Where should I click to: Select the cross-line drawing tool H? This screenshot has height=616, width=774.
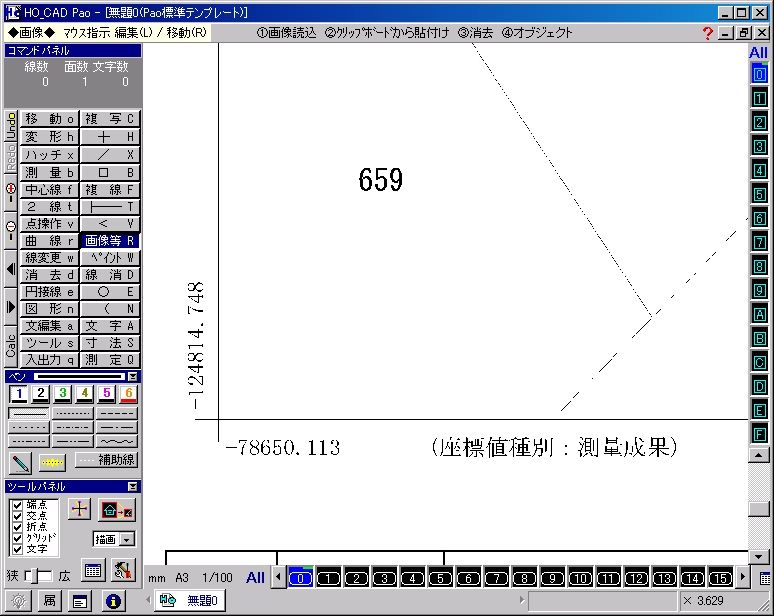[x=110, y=137]
